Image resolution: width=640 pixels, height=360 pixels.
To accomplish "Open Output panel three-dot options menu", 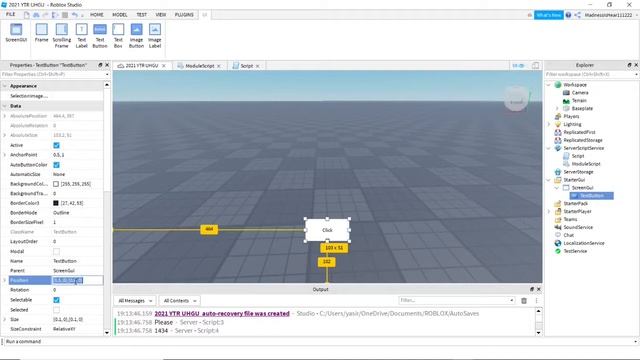I will (536, 301).
